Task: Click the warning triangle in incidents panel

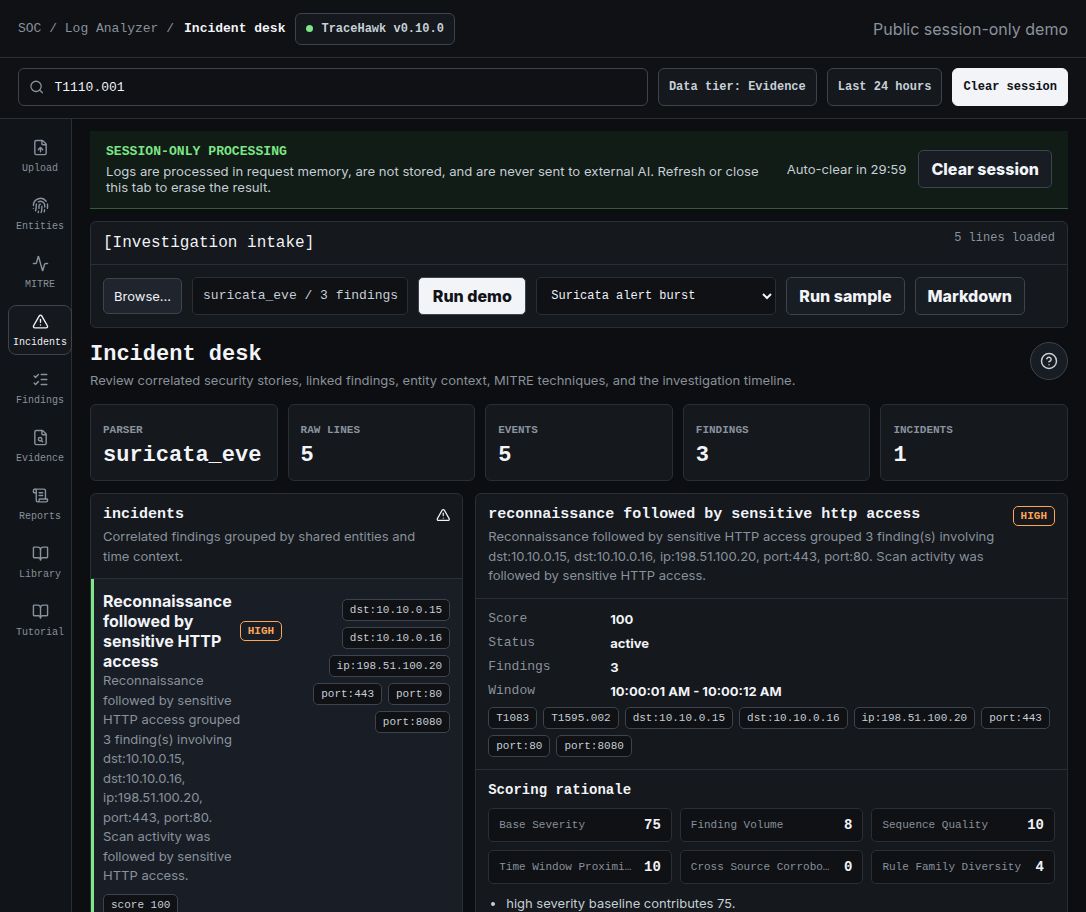Action: click(x=443, y=515)
